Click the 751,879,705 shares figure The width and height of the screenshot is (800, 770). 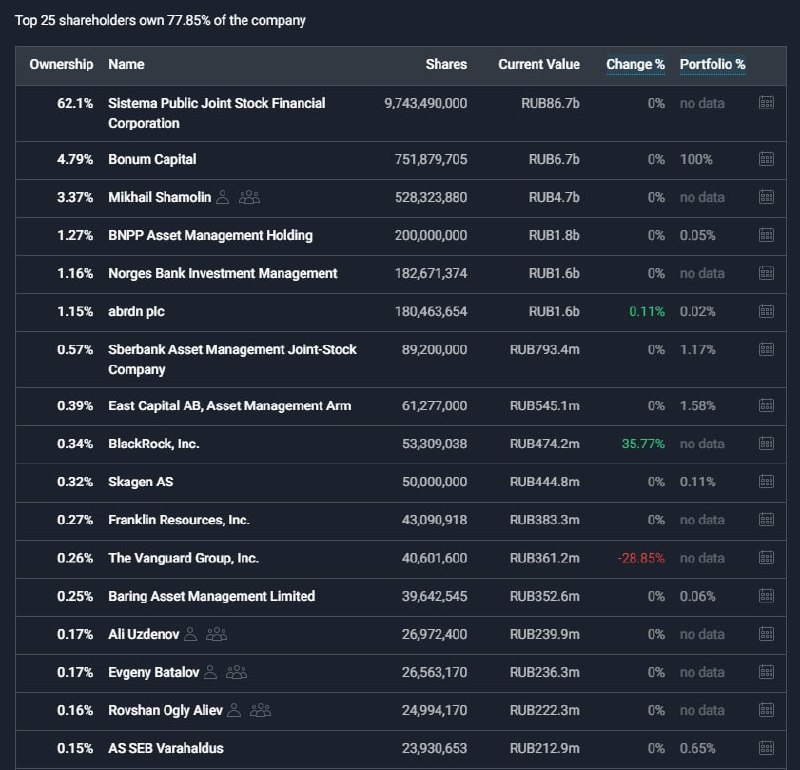tap(431, 159)
